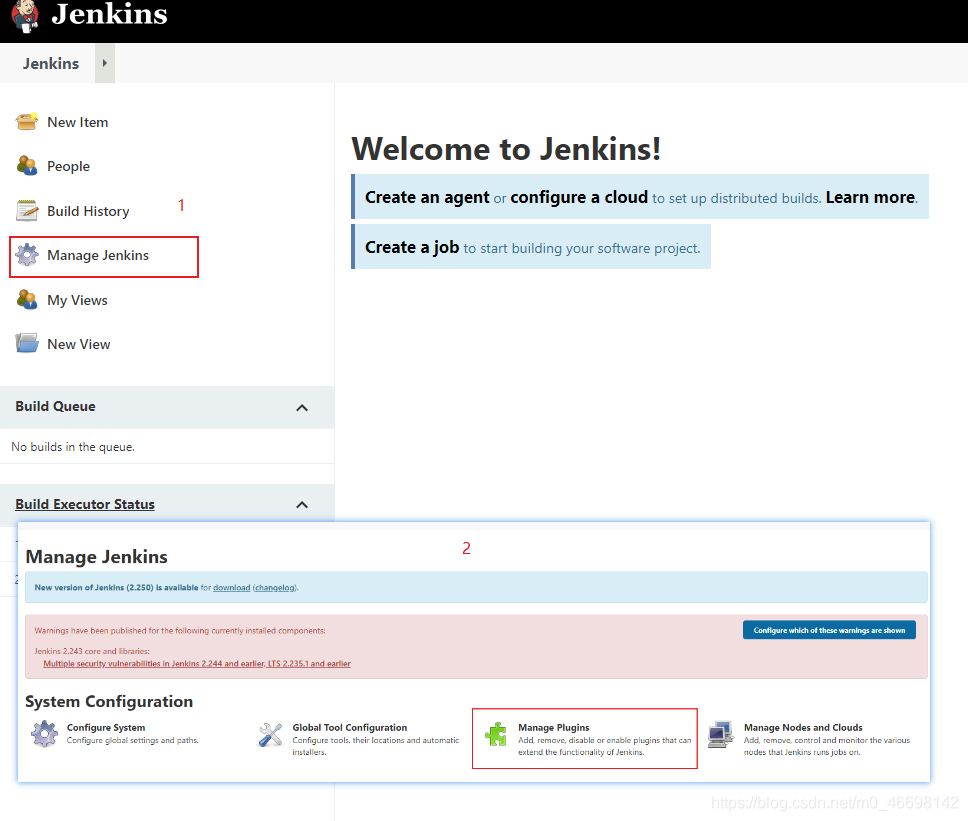Expand the Jenkins breadcrumb dropdown arrow
968x821 pixels.
point(105,63)
